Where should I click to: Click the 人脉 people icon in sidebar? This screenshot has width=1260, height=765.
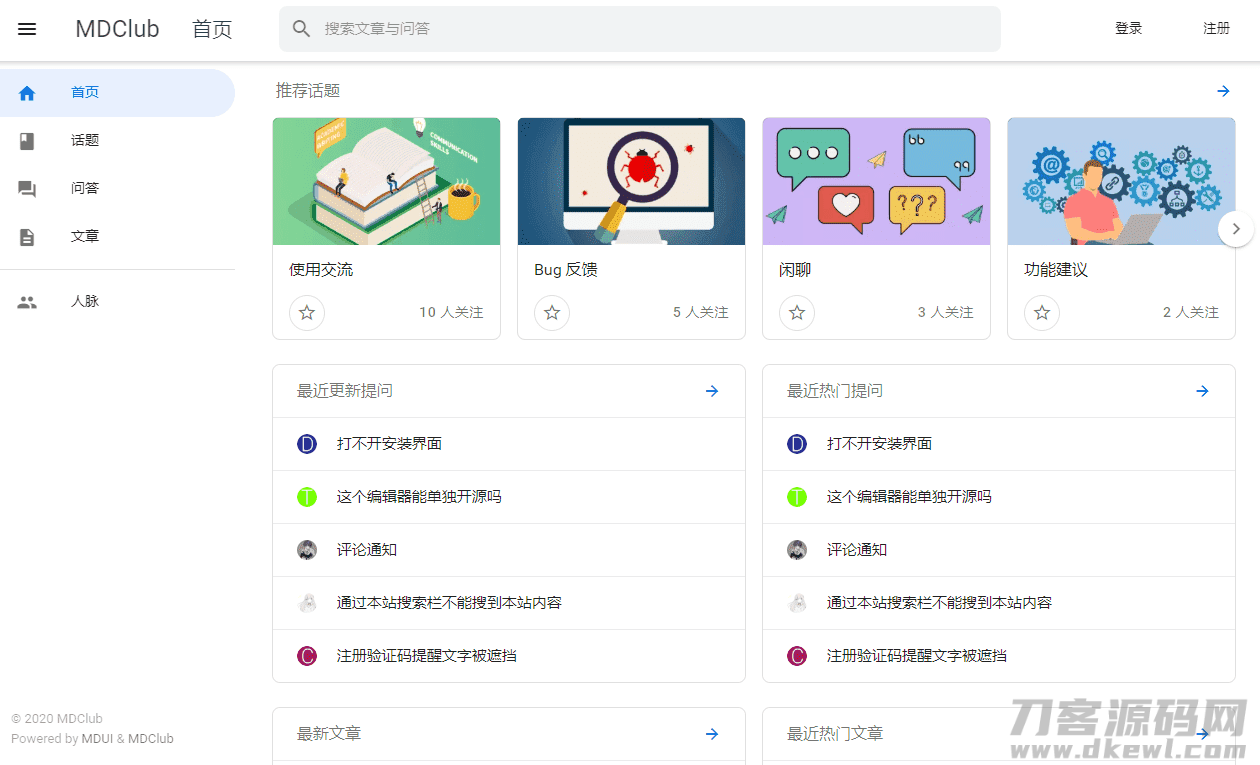(26, 300)
